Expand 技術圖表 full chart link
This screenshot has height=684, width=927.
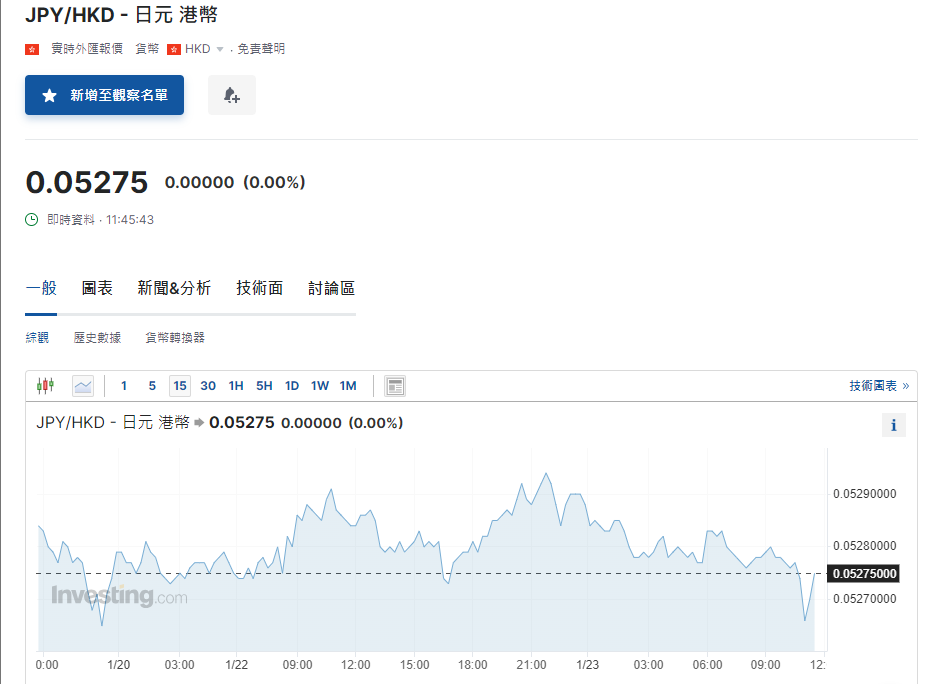pos(879,386)
